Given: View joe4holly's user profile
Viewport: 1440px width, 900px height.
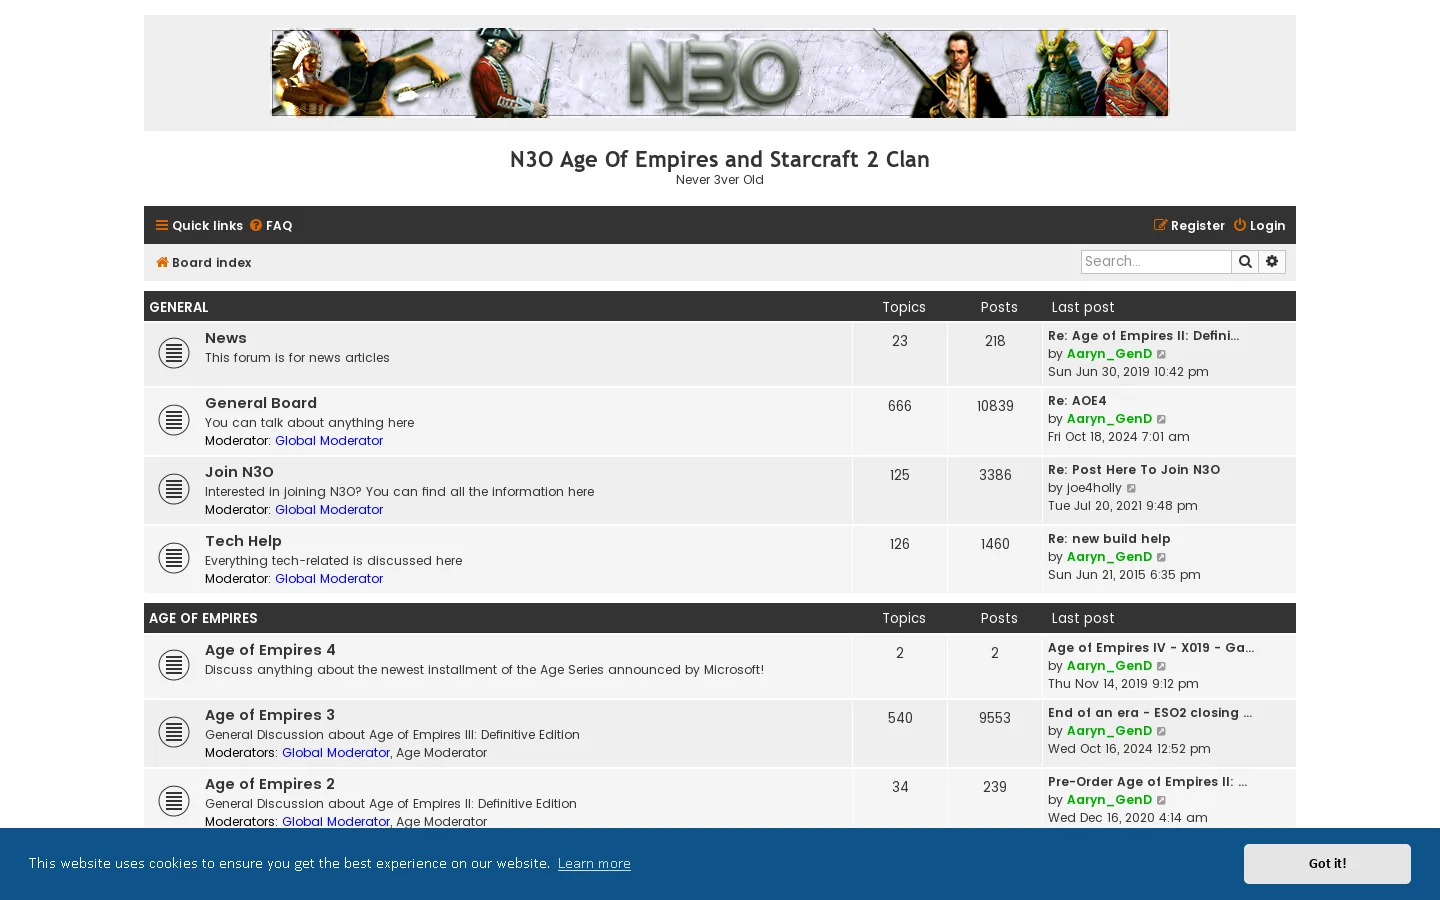Looking at the screenshot, I should pyautogui.click(x=1094, y=488).
